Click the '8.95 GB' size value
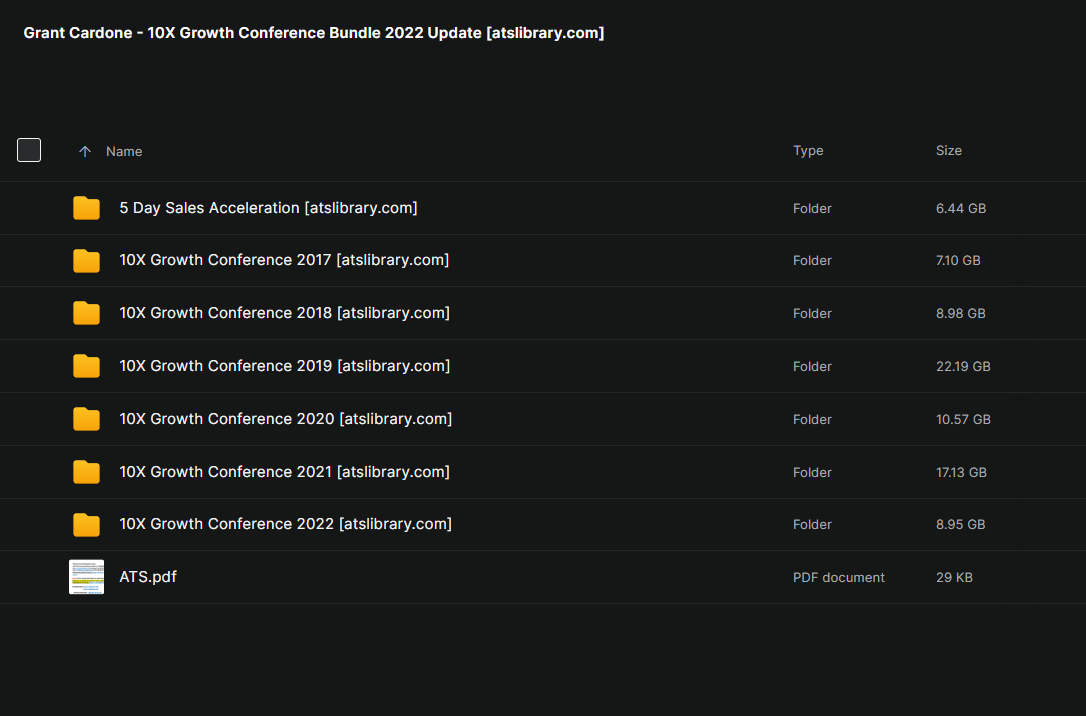The image size is (1086, 716). [x=960, y=525]
